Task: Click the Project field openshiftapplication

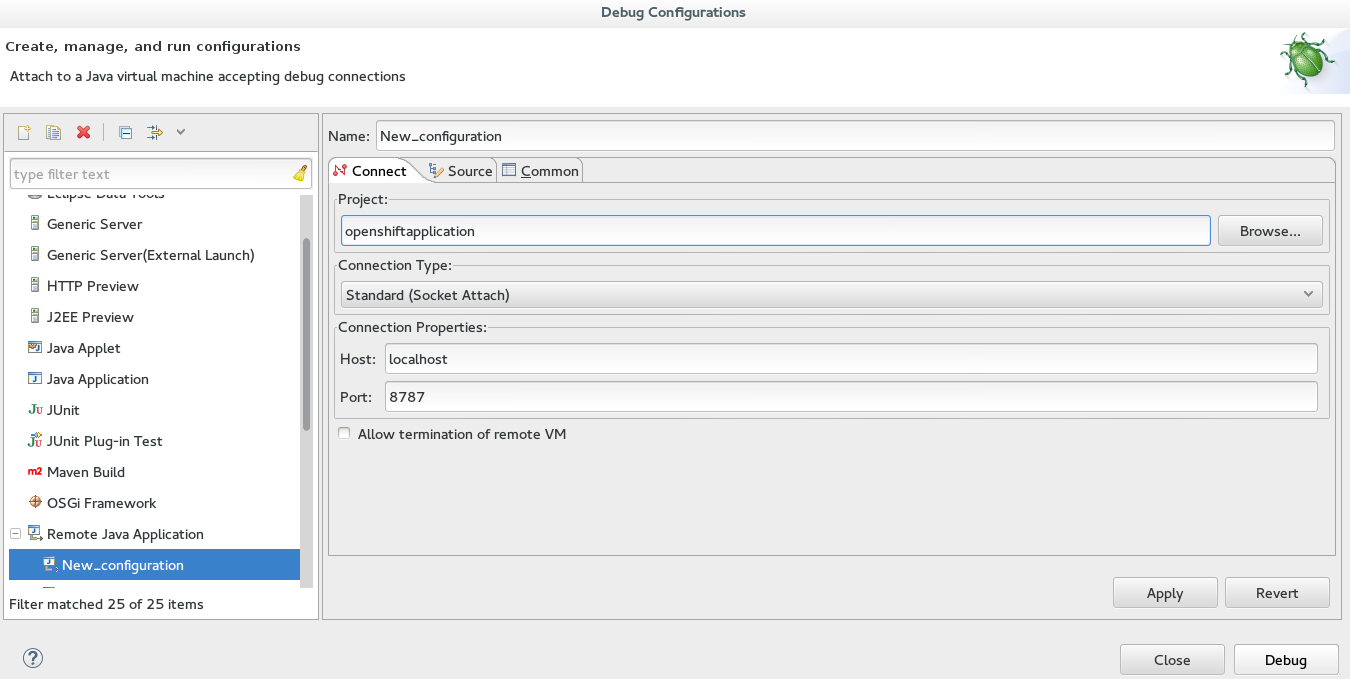Action: 776,231
